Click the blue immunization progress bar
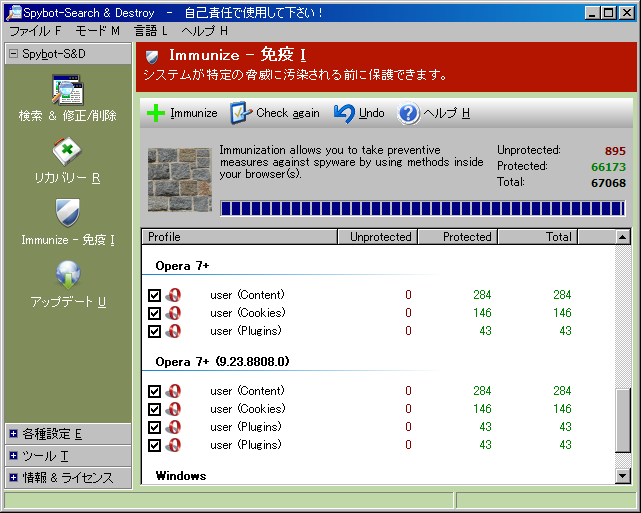 [422, 208]
